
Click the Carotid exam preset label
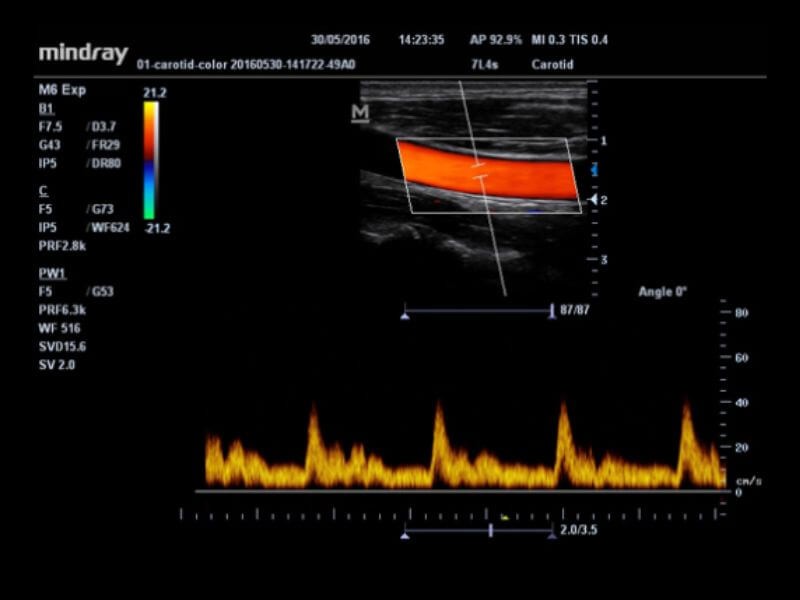click(x=553, y=64)
